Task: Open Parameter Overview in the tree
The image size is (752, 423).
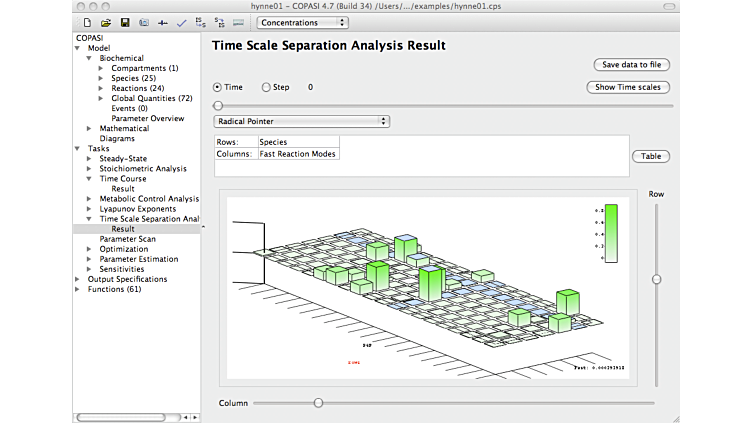Action: [147, 118]
